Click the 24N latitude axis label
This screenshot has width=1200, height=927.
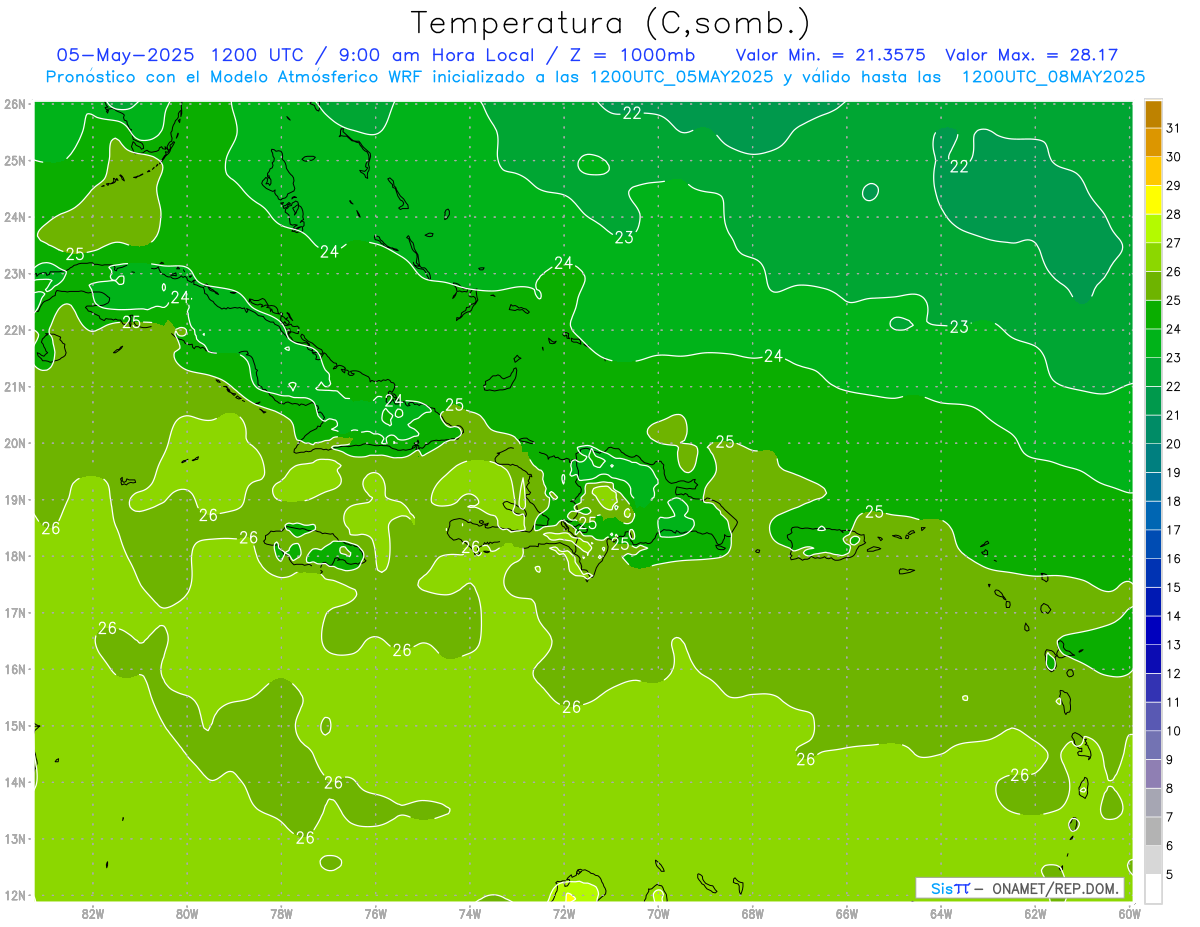pos(14,217)
